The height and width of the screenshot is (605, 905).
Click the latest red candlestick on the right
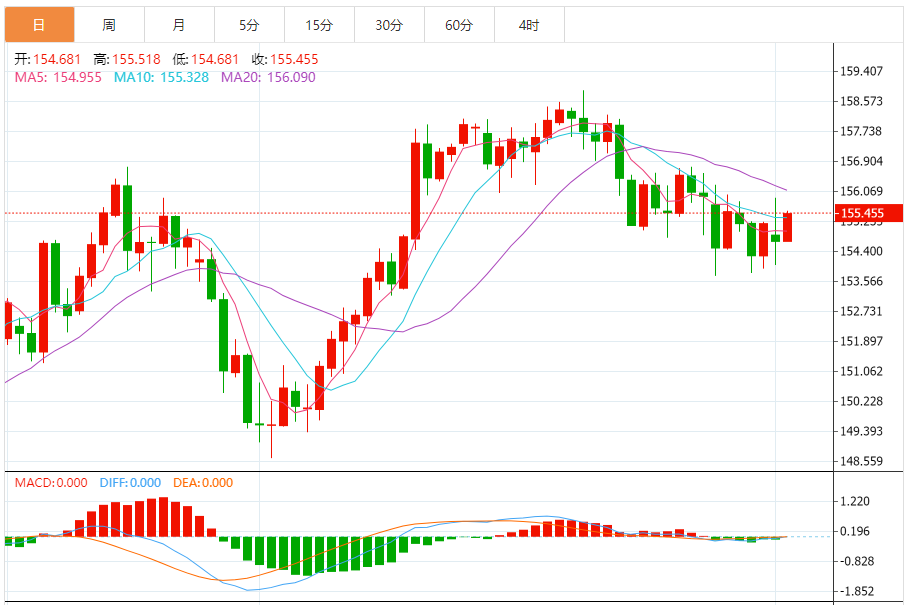pyautogui.click(x=787, y=227)
